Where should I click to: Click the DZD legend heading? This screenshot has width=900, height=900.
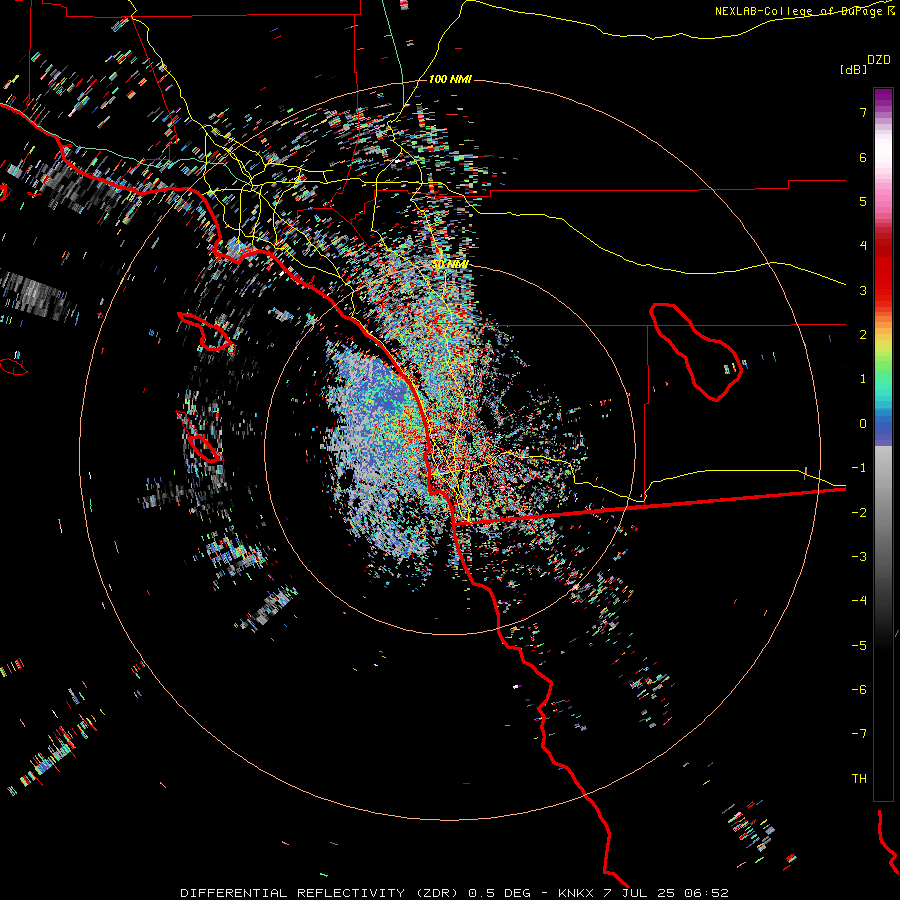tap(879, 60)
